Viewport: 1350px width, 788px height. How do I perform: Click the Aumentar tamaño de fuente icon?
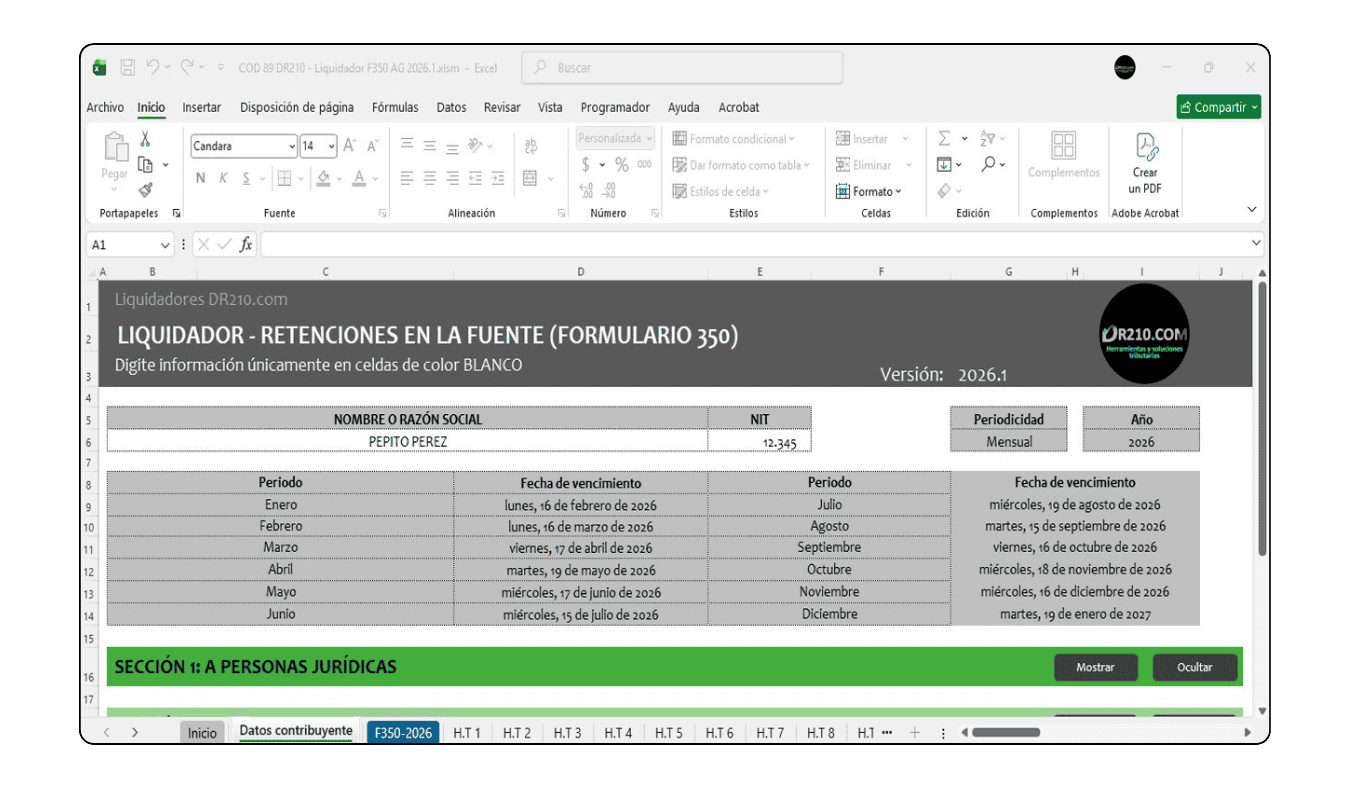[x=349, y=145]
